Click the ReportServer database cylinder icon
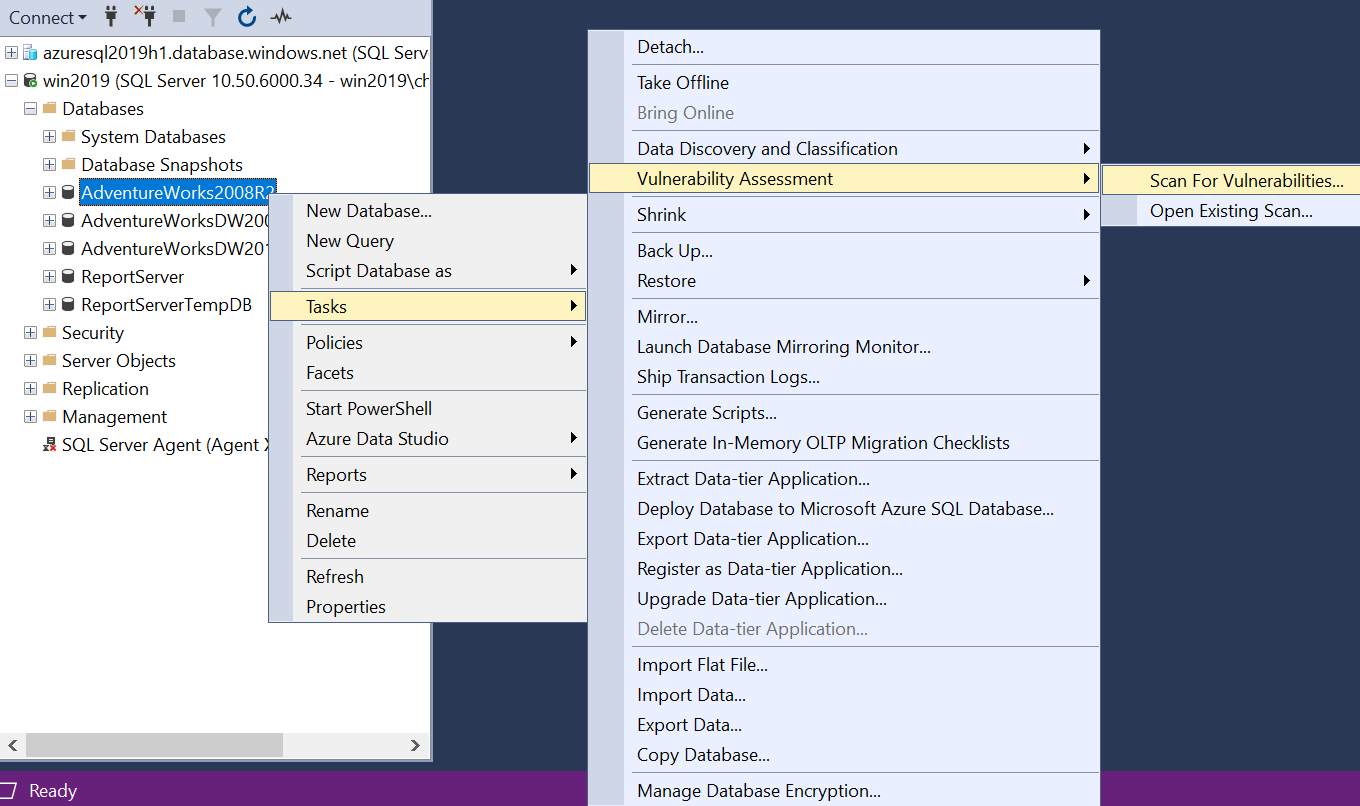The height and width of the screenshot is (806, 1360). (x=68, y=276)
